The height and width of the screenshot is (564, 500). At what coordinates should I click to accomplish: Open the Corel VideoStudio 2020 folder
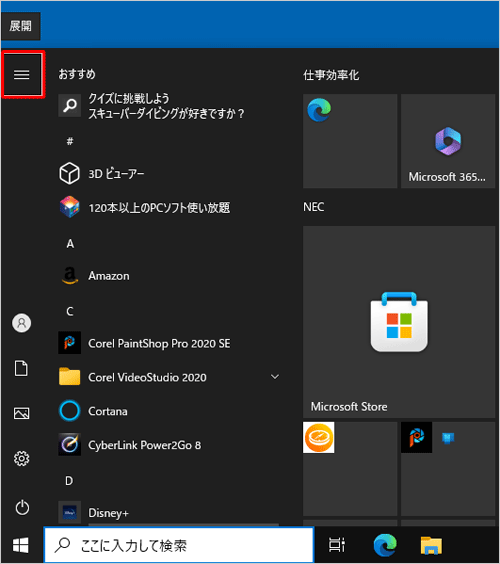[x=169, y=377]
